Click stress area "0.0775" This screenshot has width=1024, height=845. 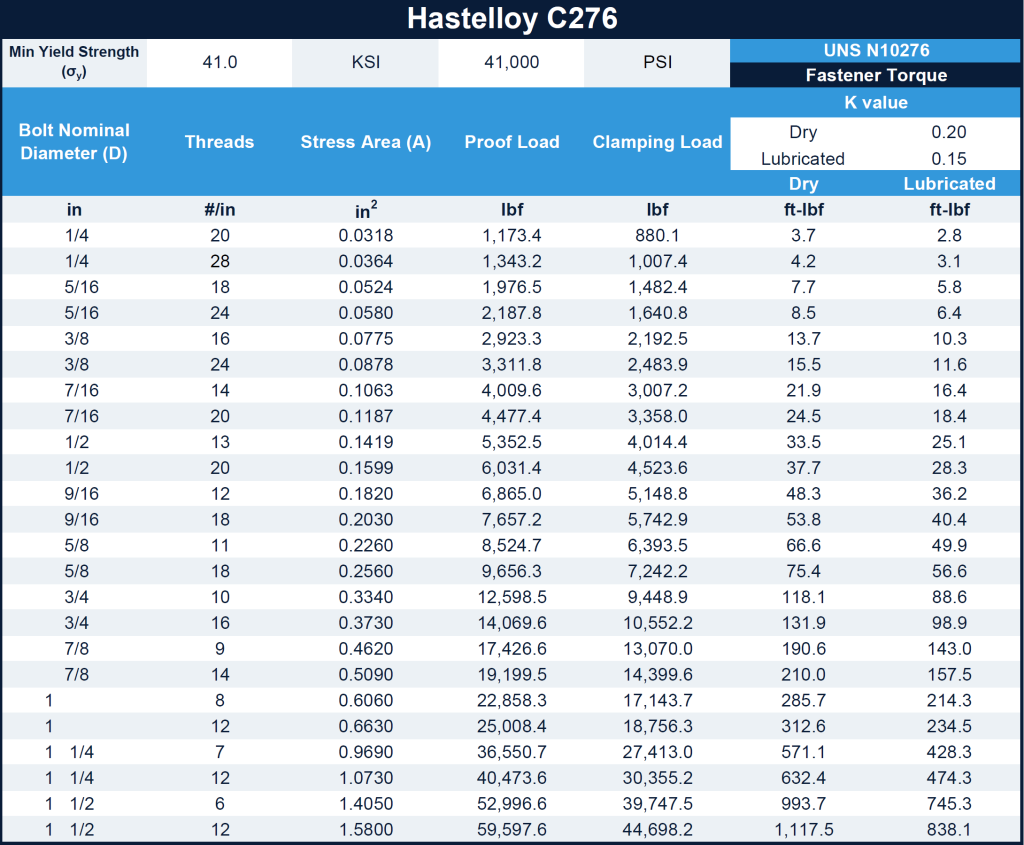click(366, 339)
